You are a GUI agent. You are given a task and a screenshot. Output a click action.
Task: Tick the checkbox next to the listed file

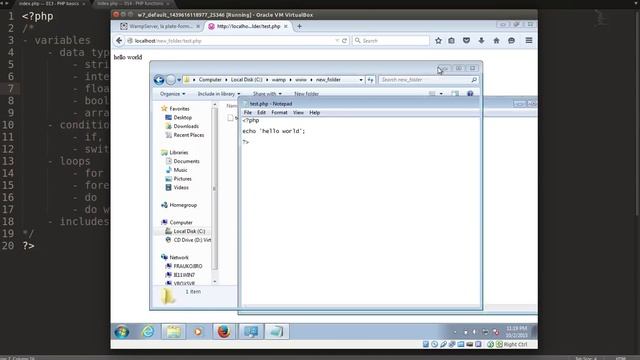(x=231, y=118)
